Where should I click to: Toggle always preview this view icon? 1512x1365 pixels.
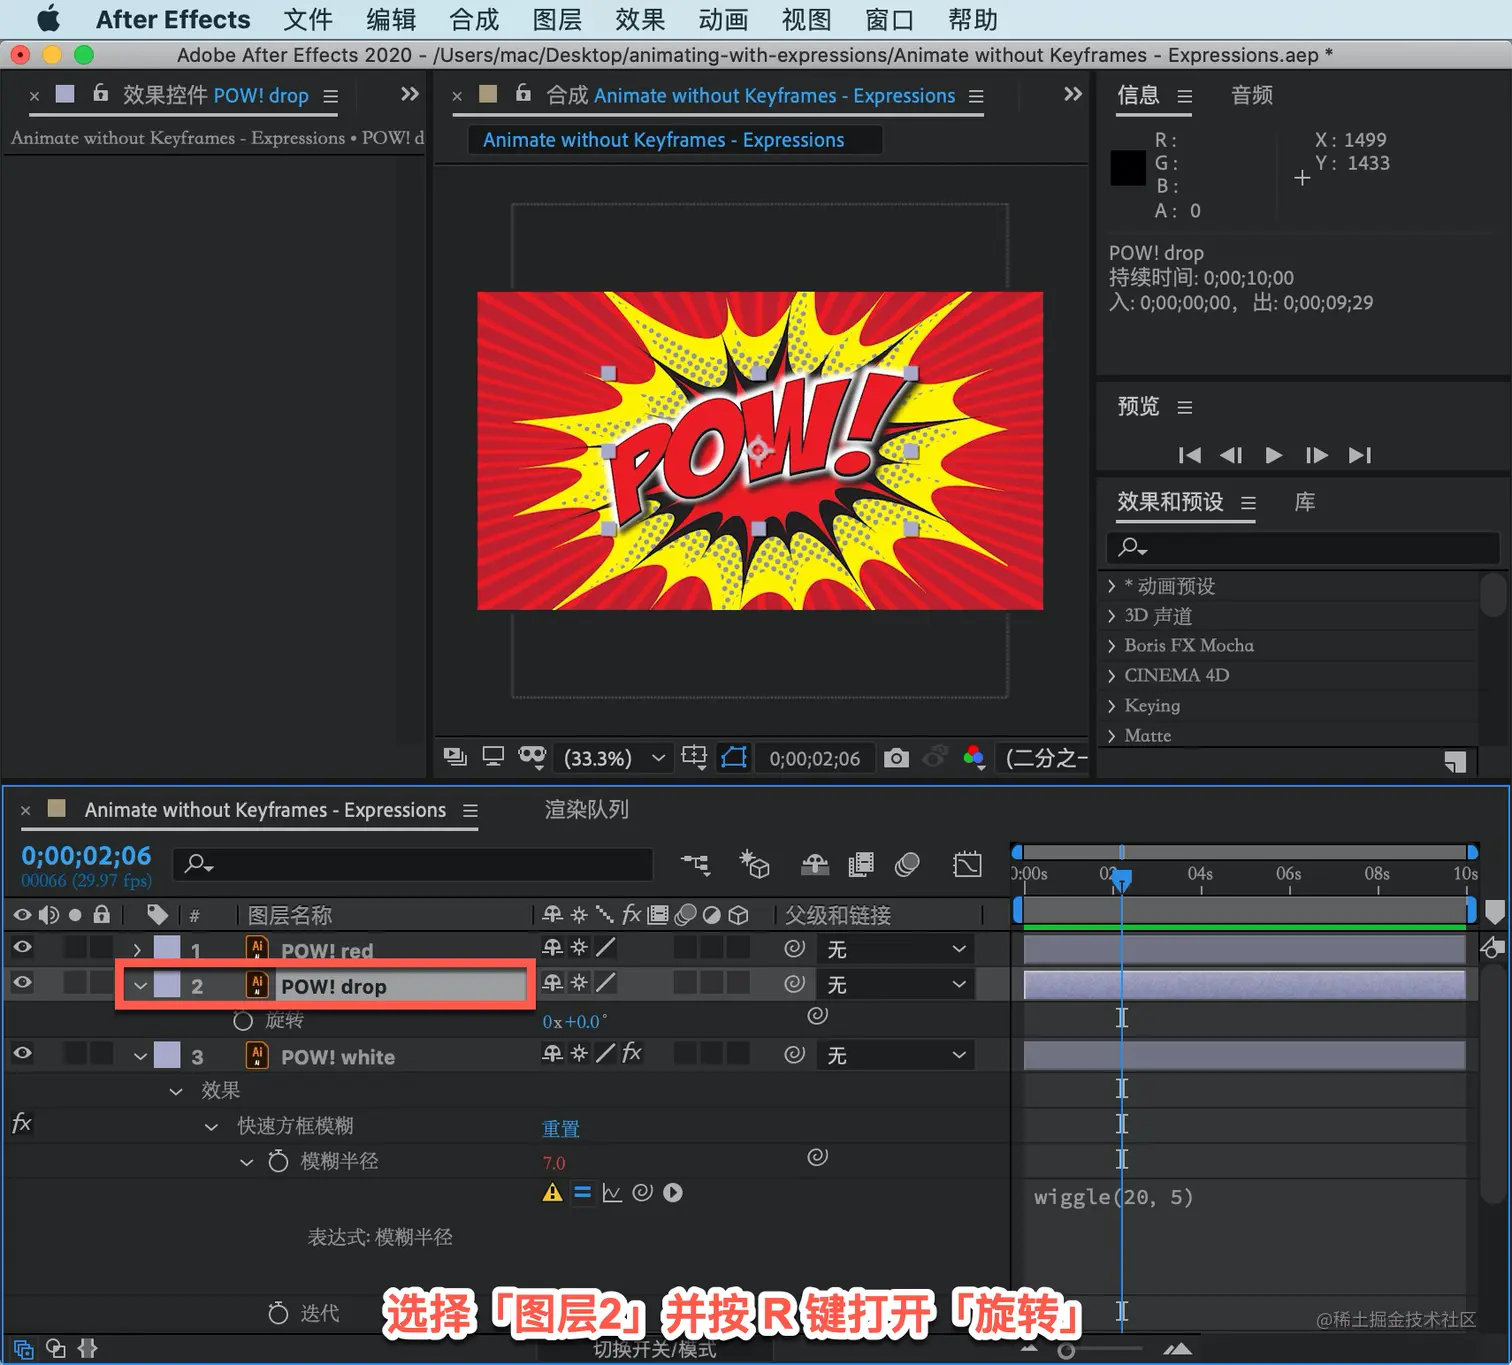click(455, 757)
